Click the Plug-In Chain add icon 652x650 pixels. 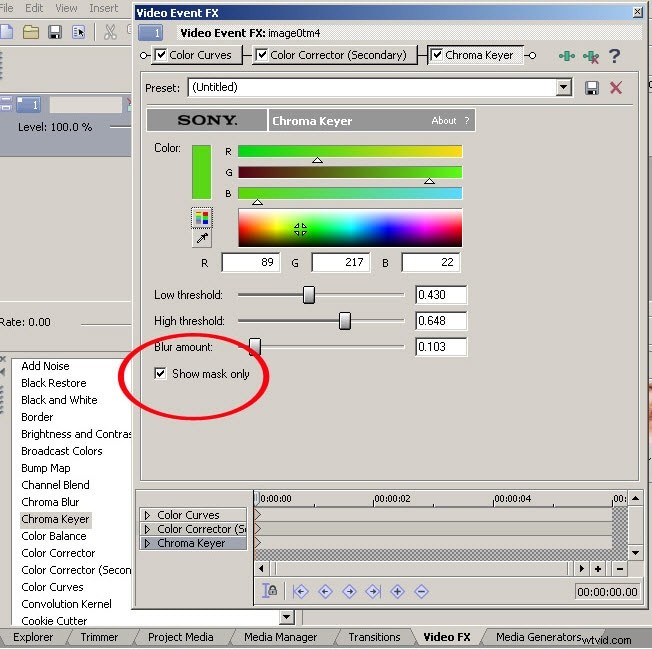pyautogui.click(x=567, y=56)
